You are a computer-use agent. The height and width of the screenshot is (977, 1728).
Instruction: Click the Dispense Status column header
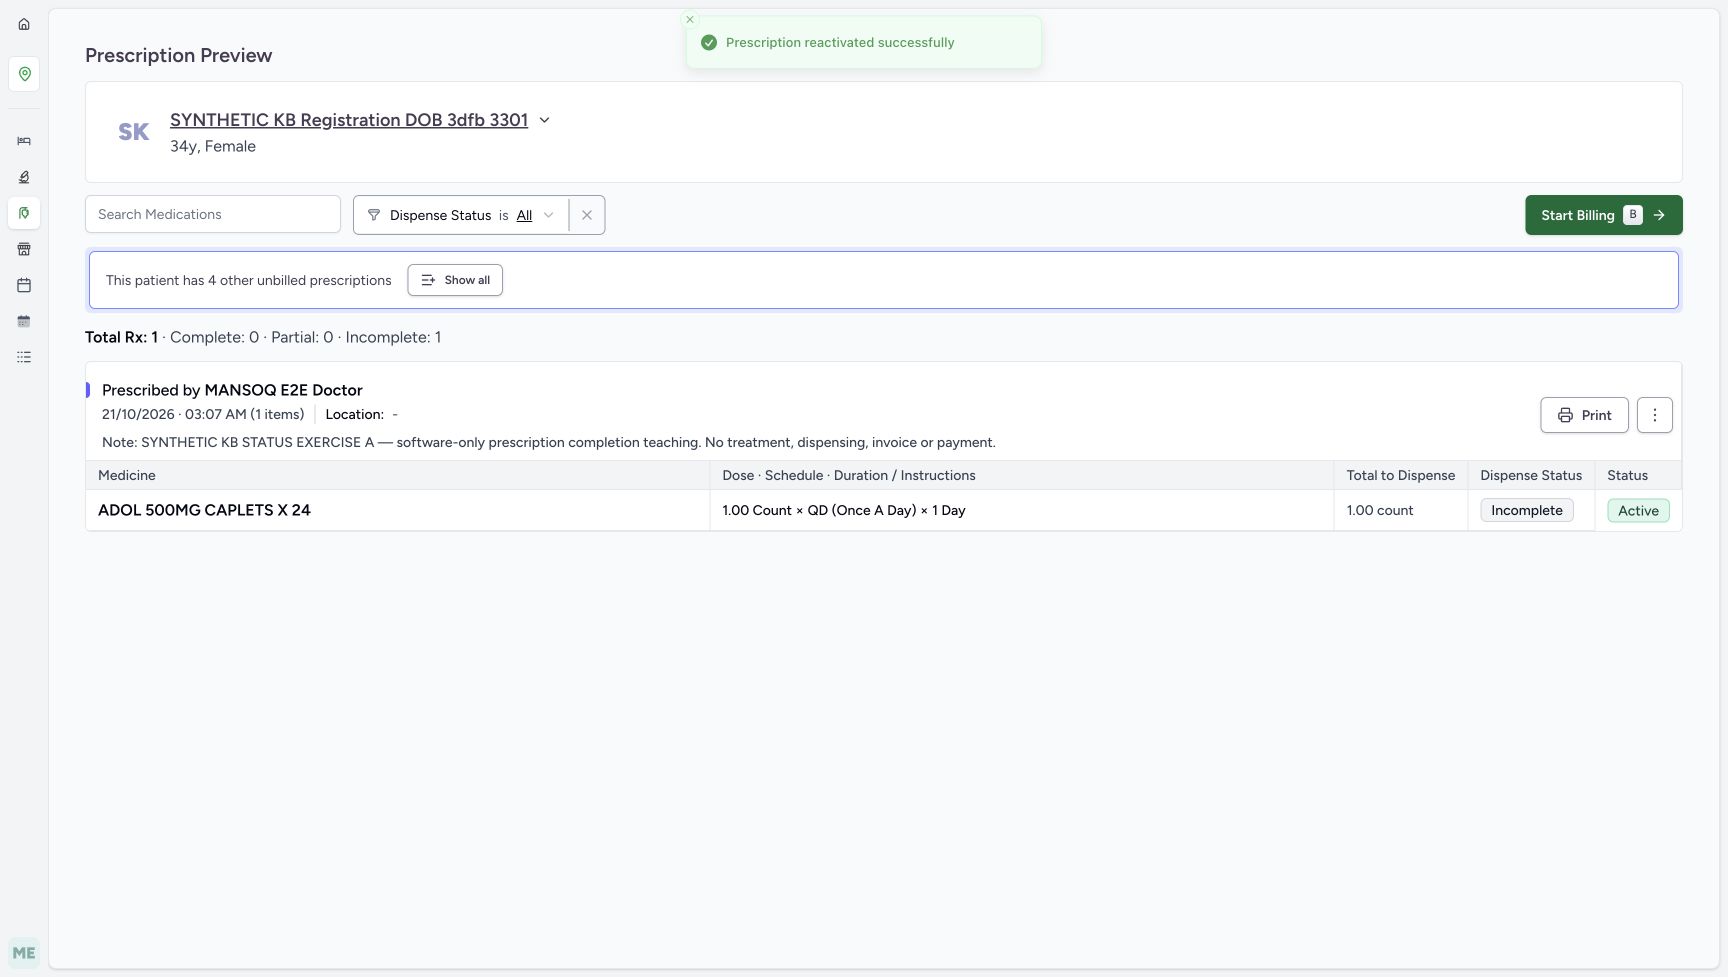click(1531, 475)
